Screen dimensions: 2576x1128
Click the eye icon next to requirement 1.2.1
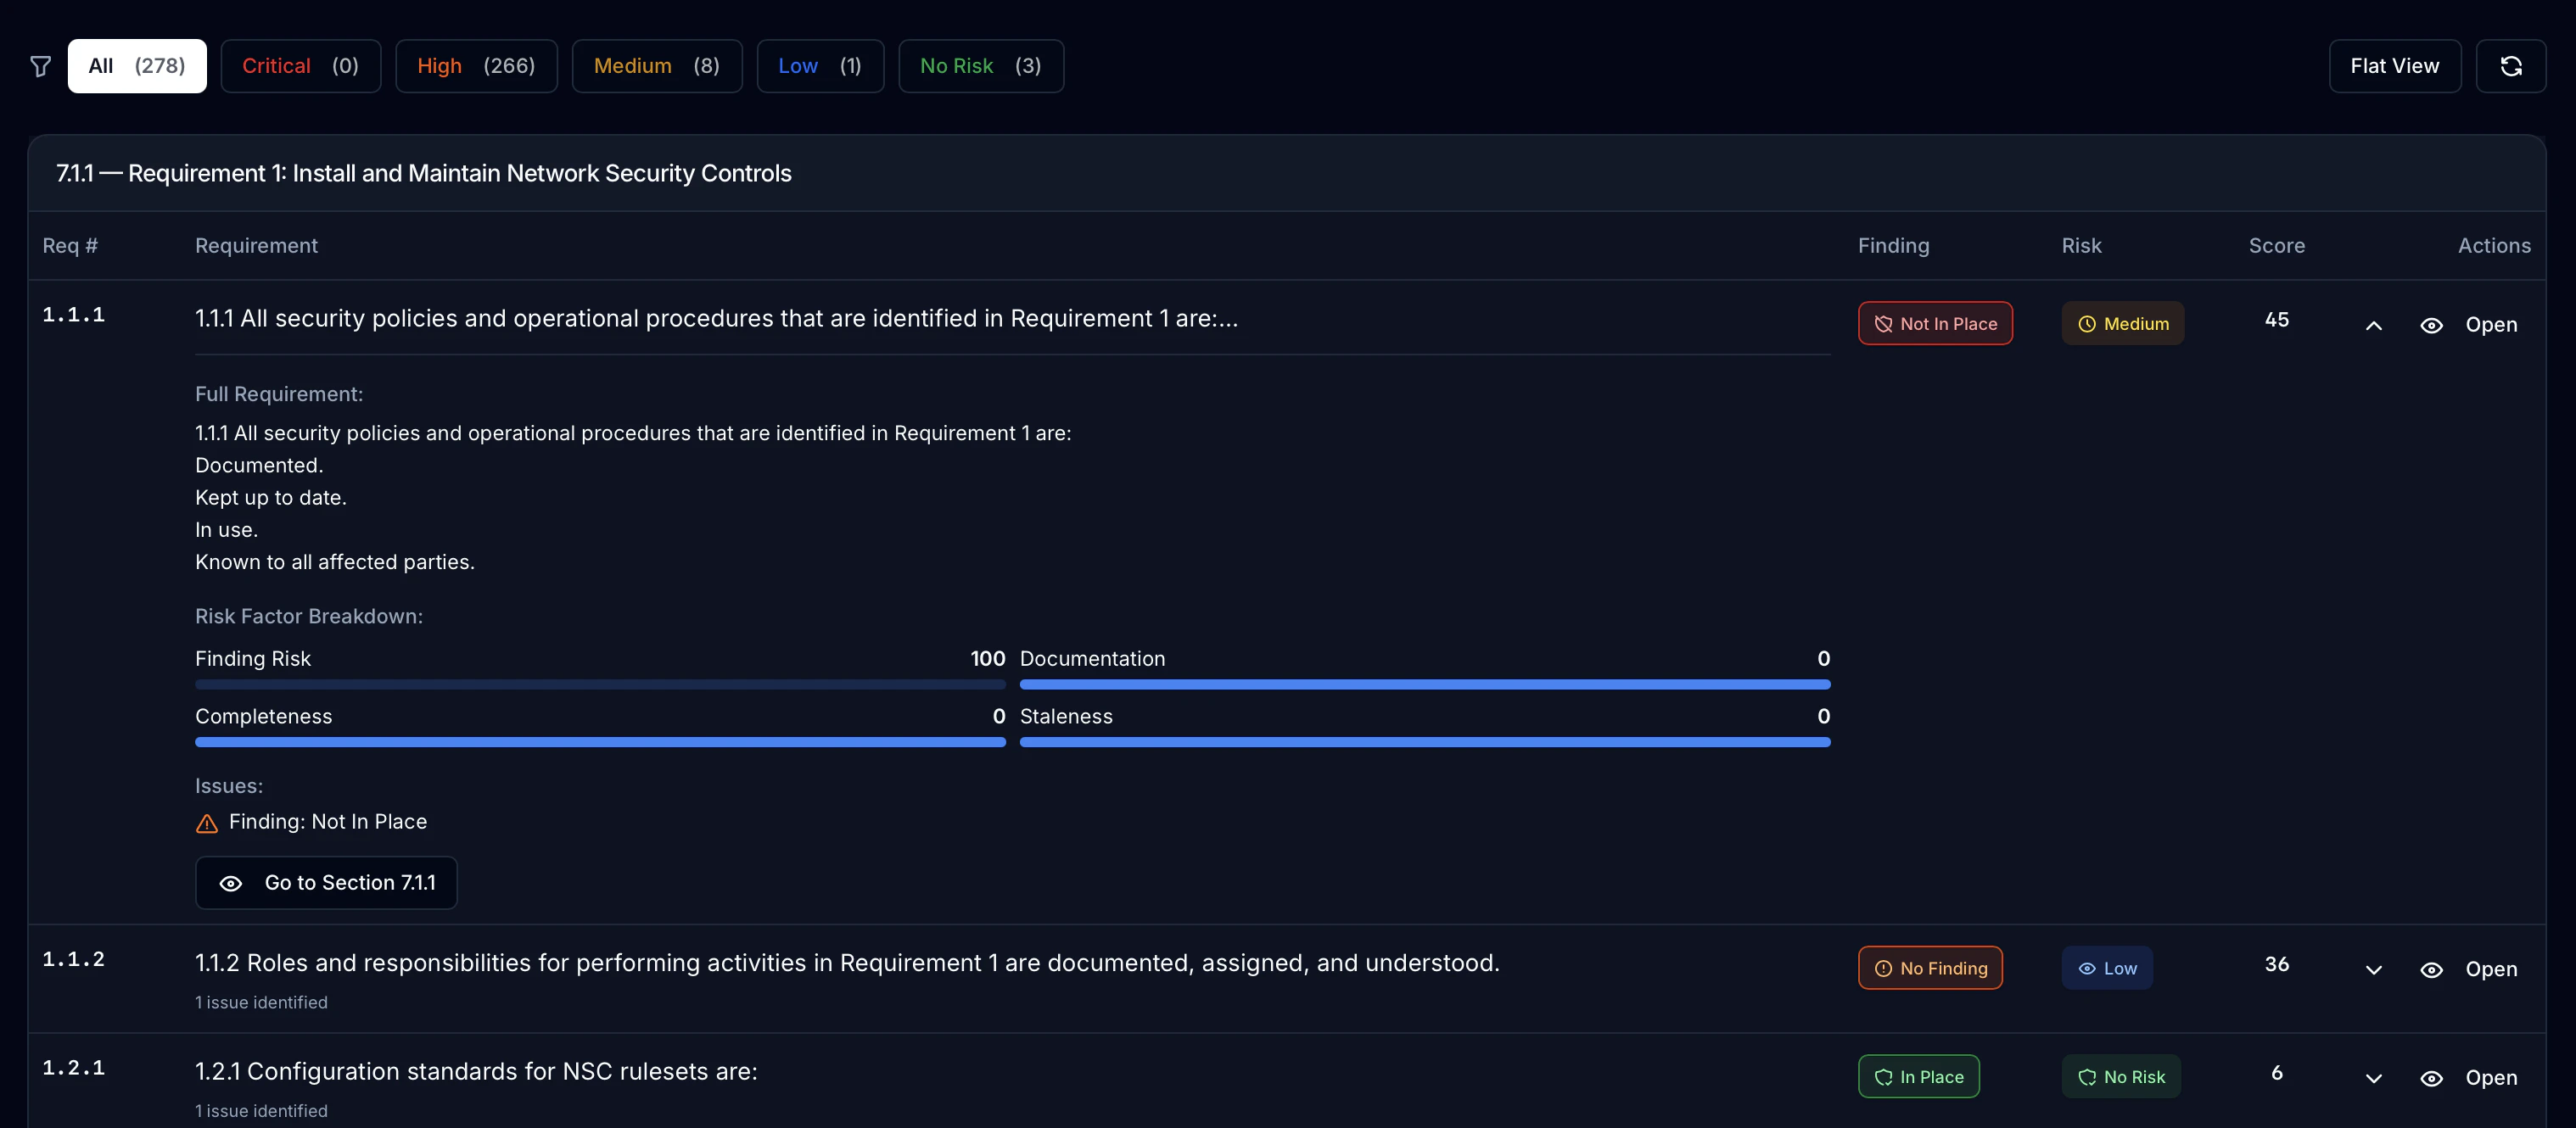click(x=2433, y=1078)
